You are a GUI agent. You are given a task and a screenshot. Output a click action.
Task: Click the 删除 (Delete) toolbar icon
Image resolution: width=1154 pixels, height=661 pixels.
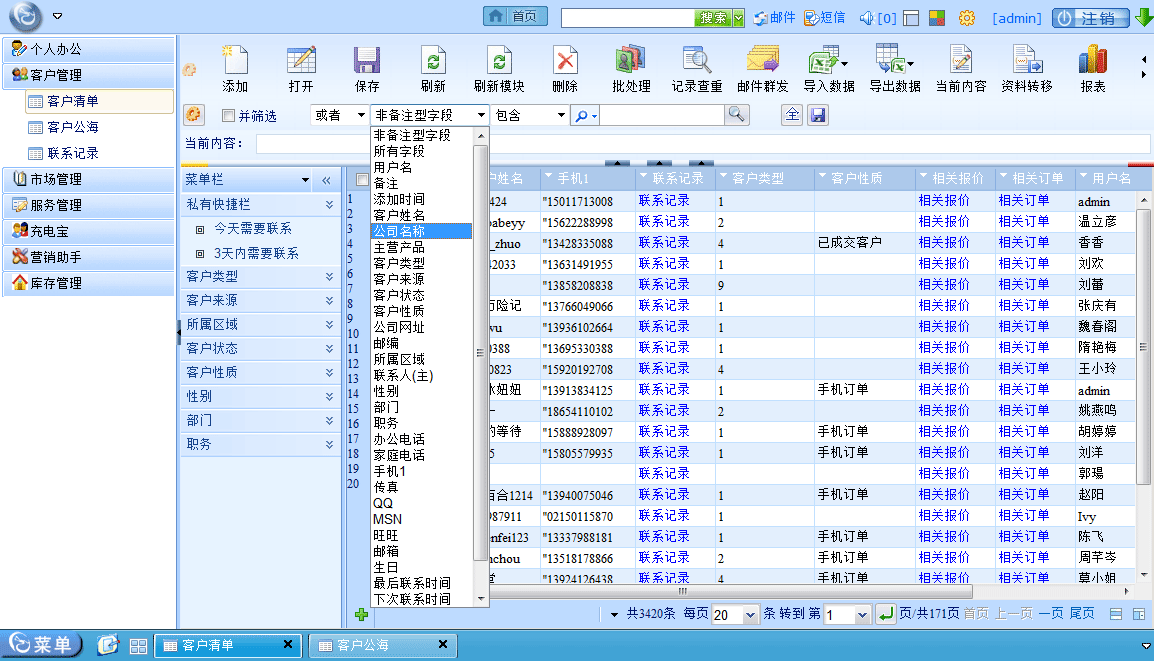565,61
